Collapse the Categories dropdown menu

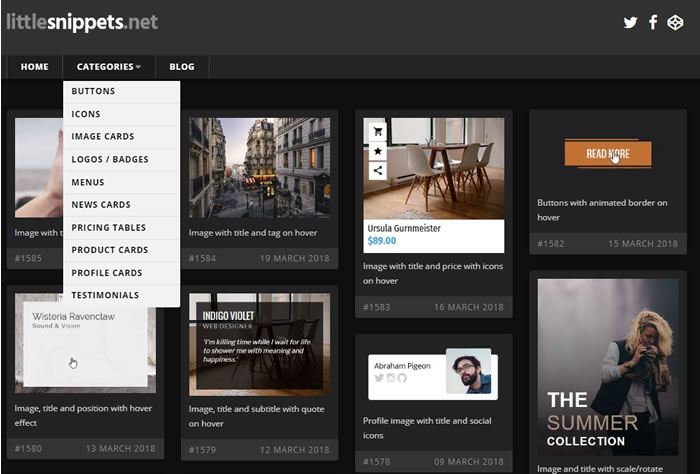(x=108, y=67)
